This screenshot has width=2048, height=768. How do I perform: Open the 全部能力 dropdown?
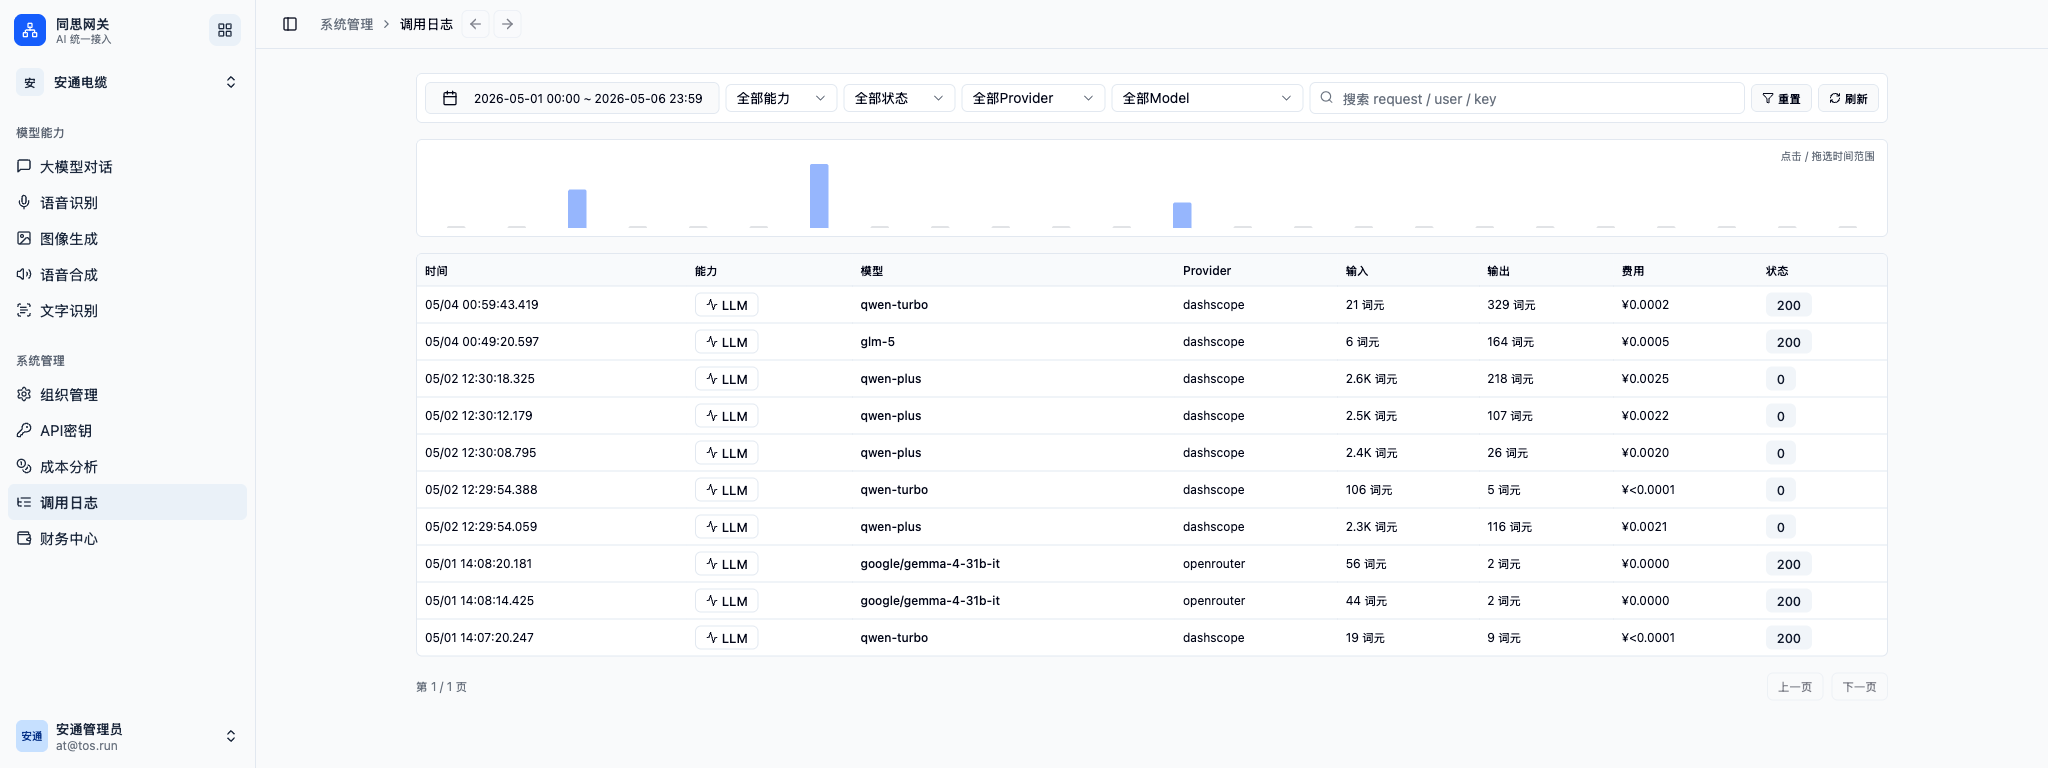click(x=781, y=98)
